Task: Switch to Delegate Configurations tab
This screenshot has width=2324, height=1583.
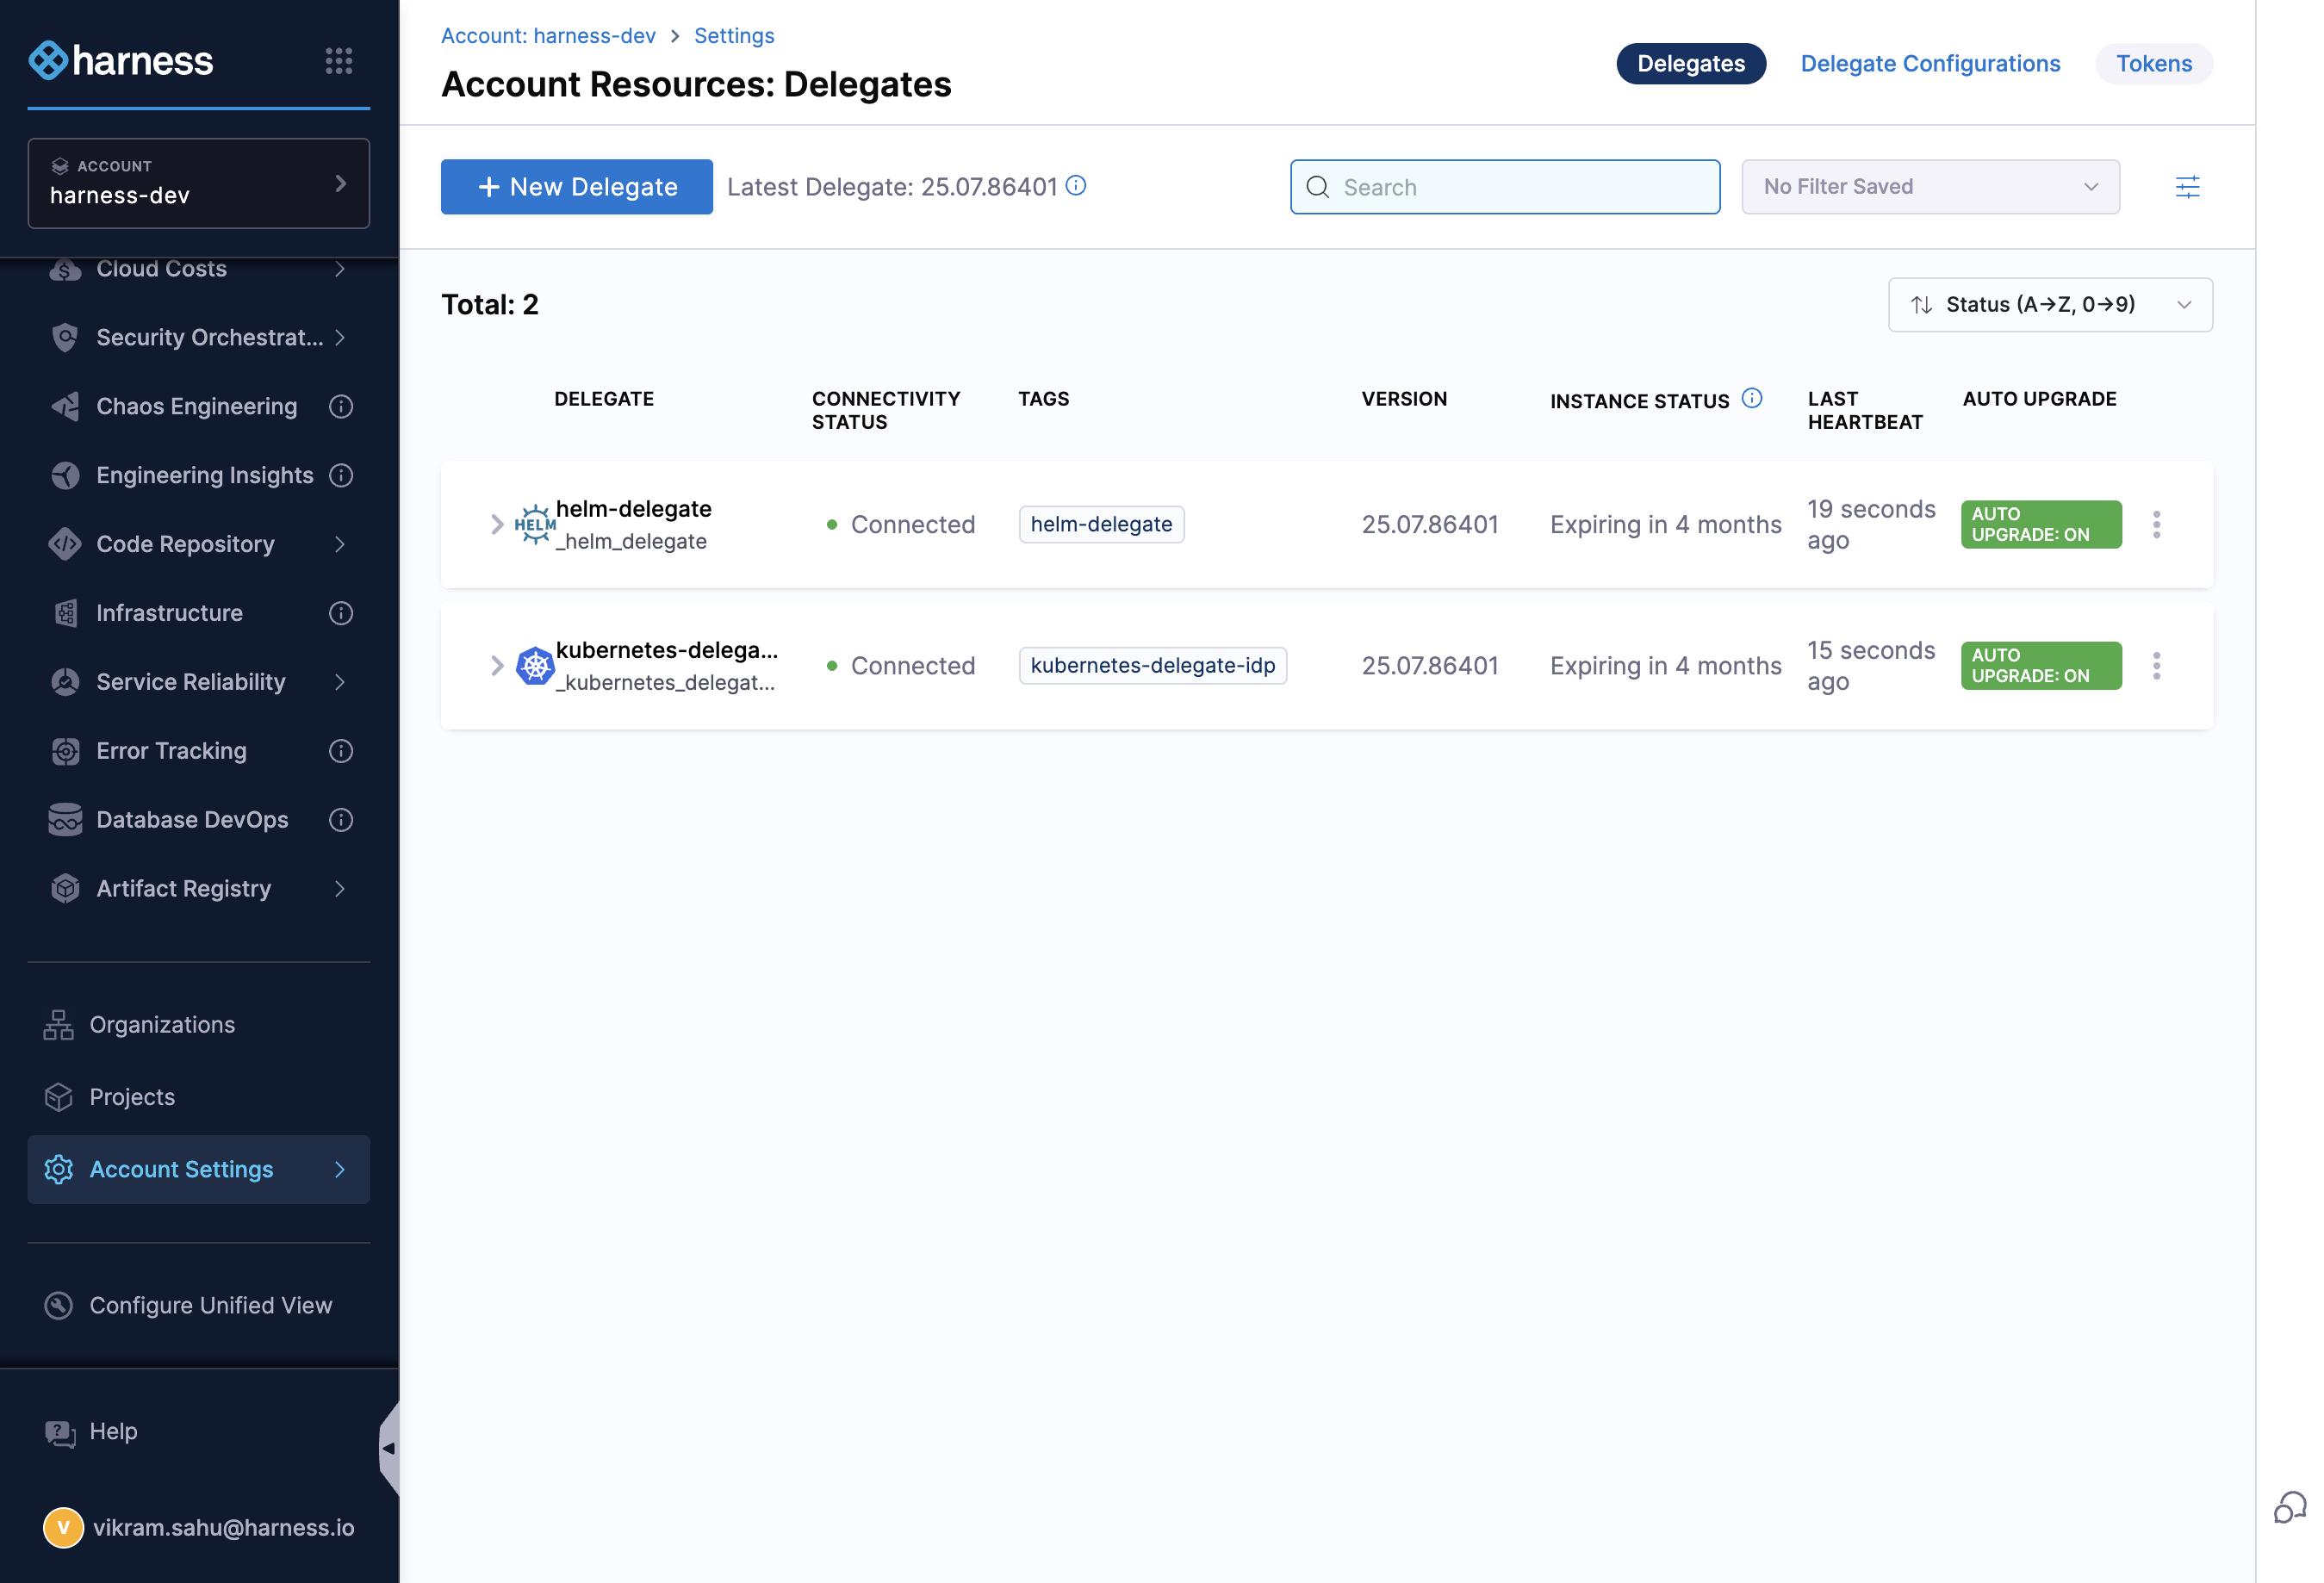Action: (1930, 64)
